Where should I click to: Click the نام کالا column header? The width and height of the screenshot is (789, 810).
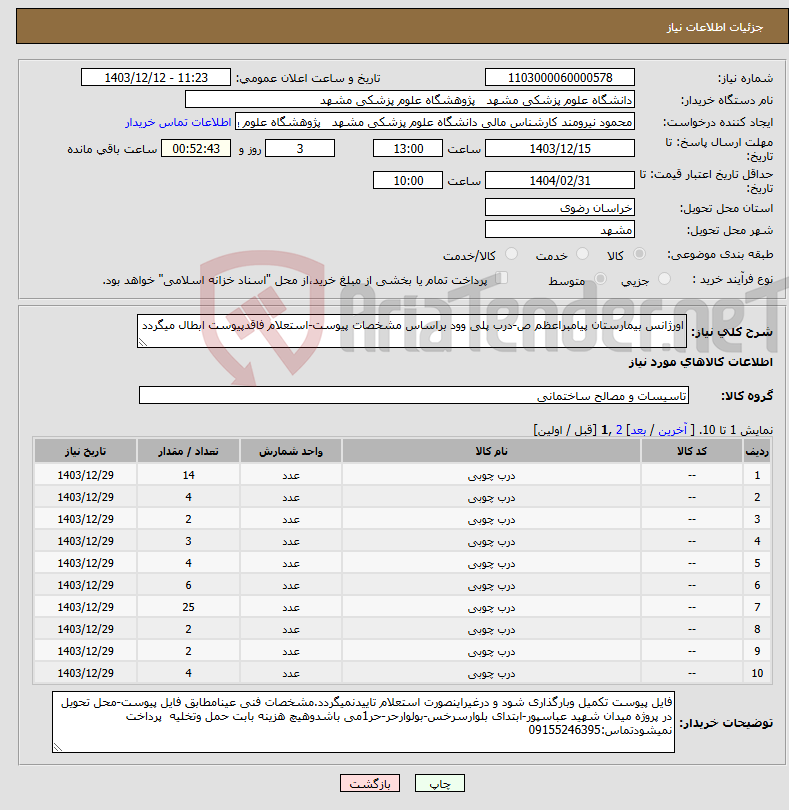coord(491,451)
